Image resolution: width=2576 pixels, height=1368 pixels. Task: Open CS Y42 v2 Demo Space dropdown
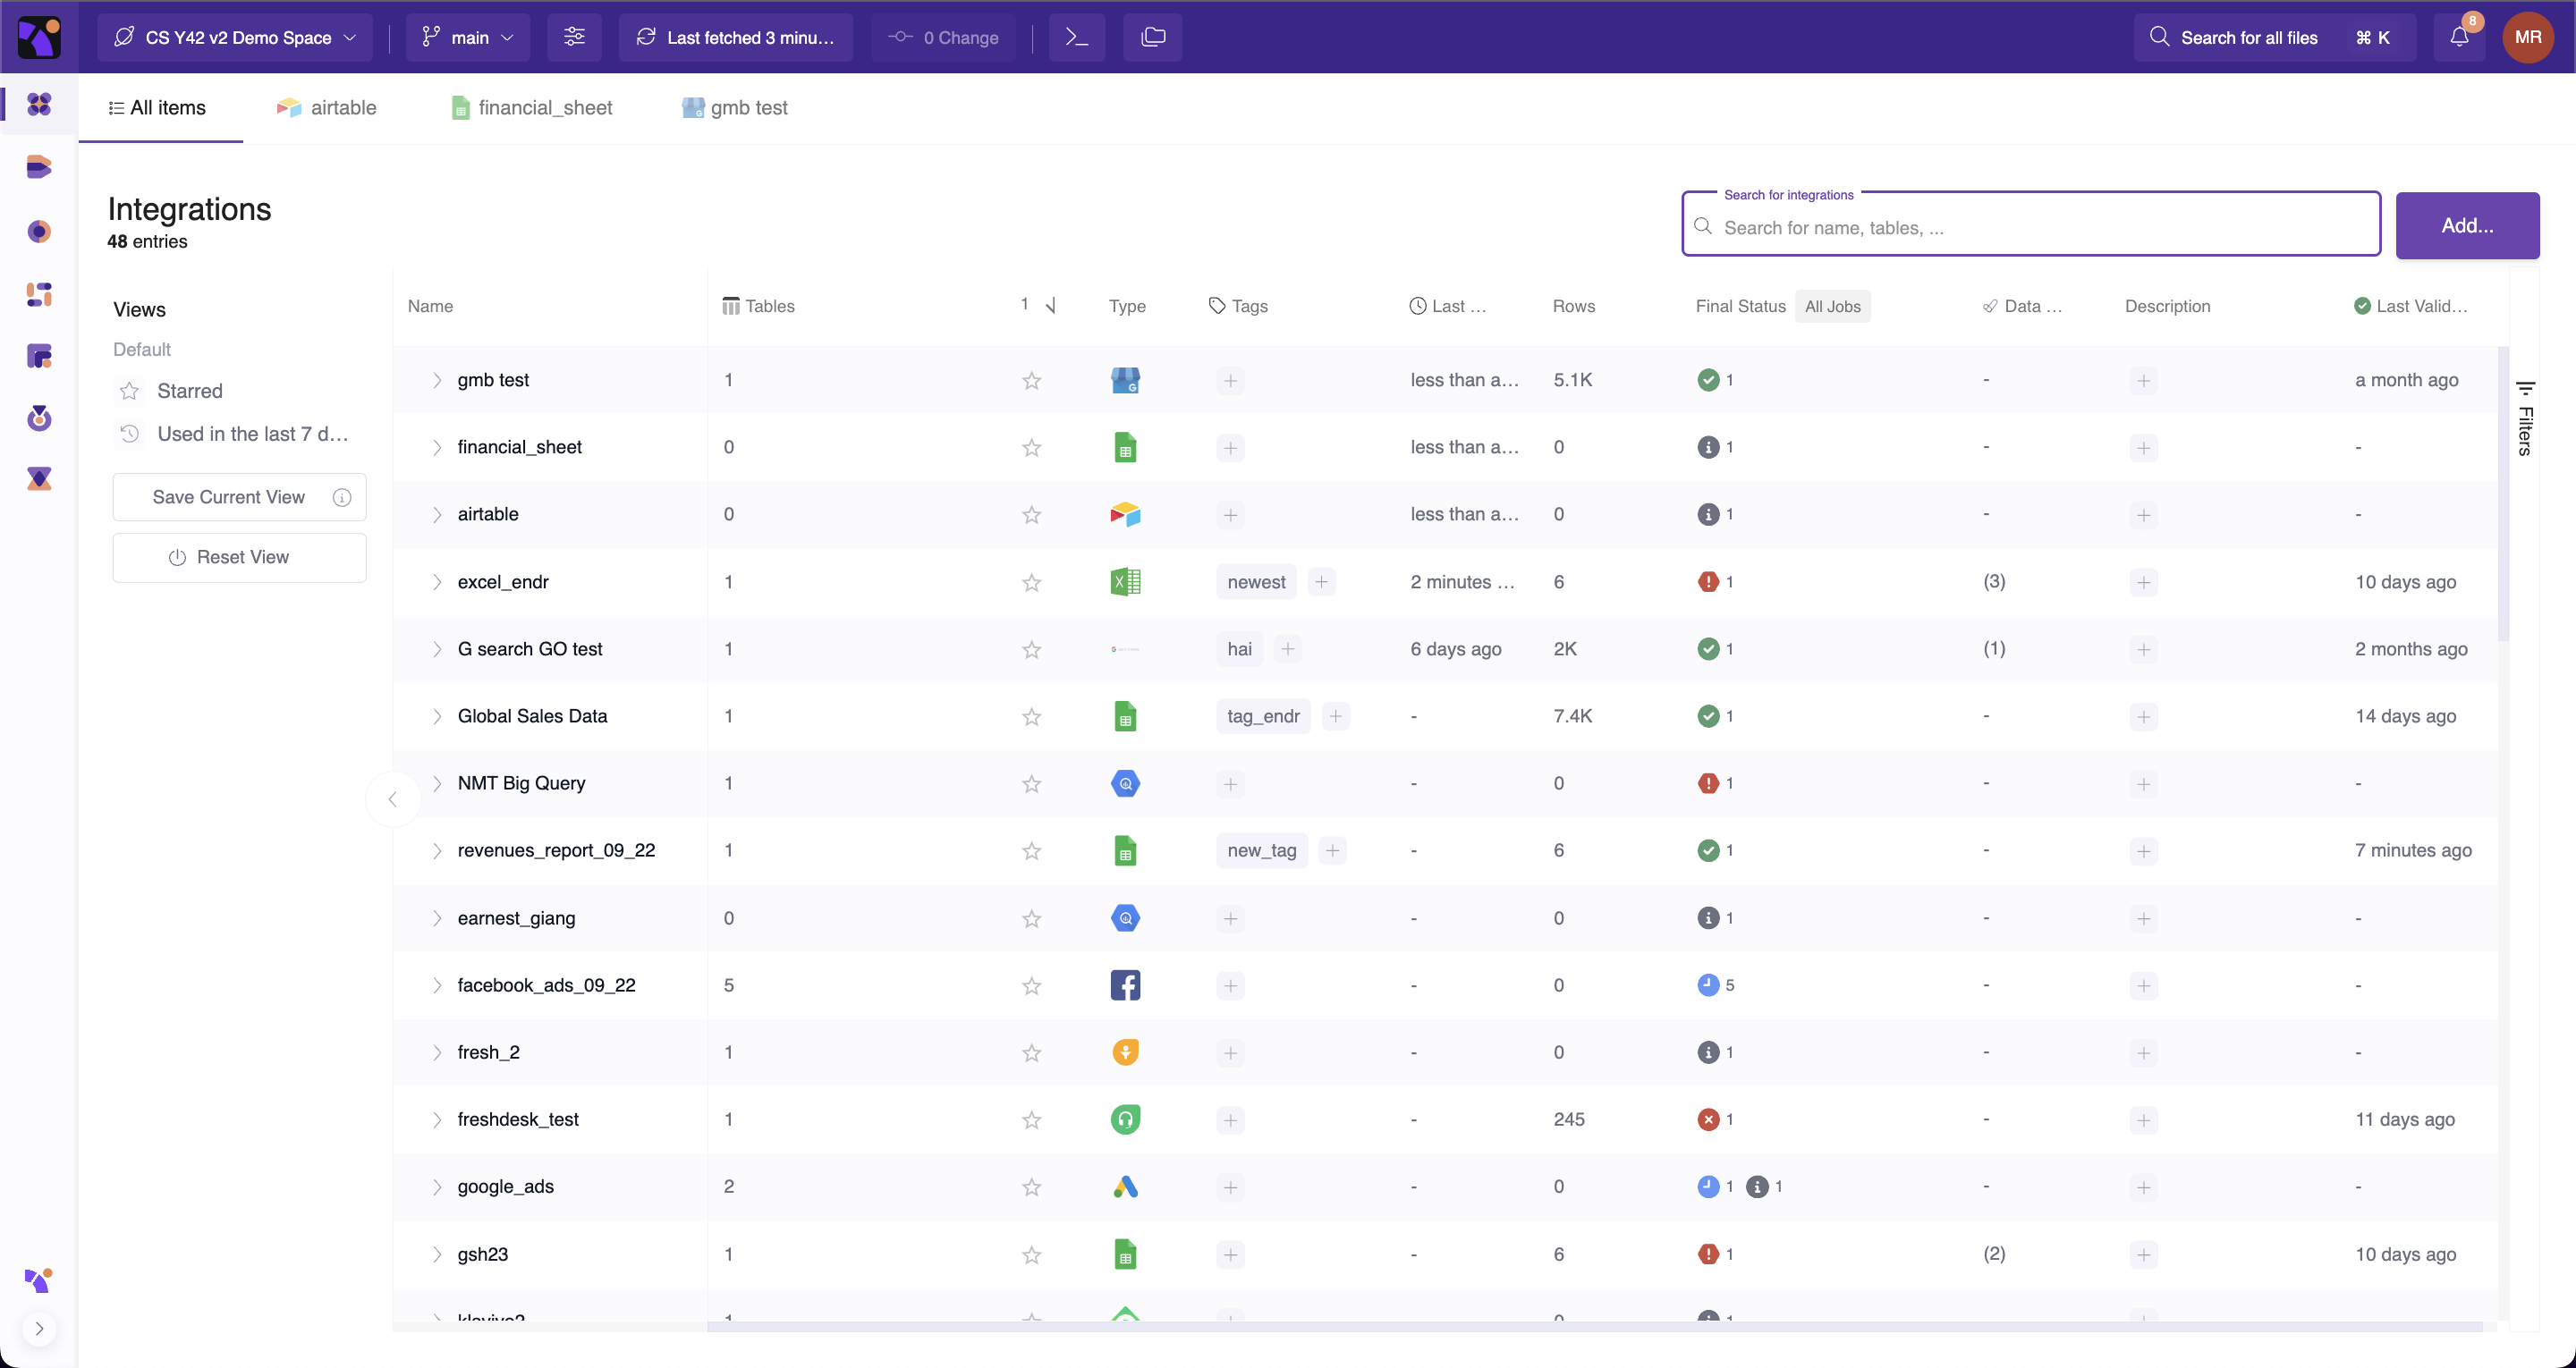[236, 37]
